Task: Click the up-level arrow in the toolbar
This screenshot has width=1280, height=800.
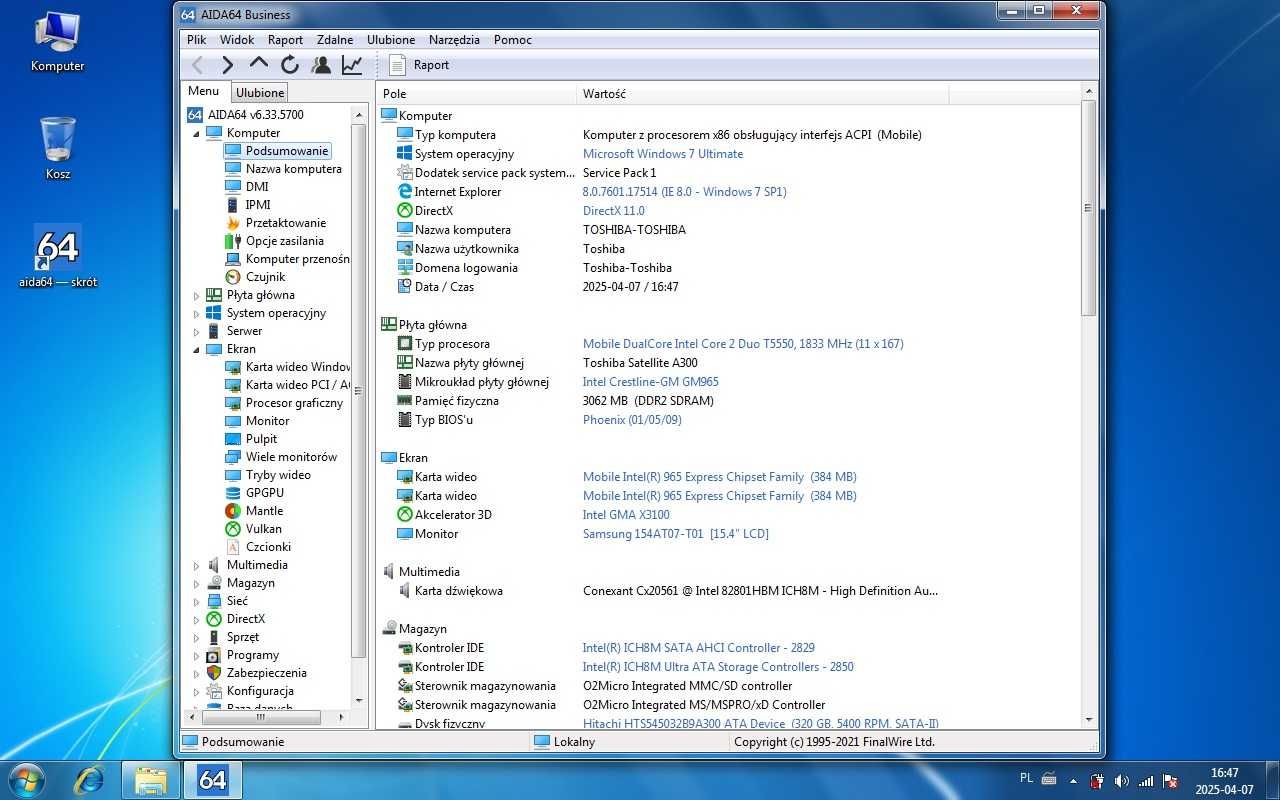Action: 258,63
